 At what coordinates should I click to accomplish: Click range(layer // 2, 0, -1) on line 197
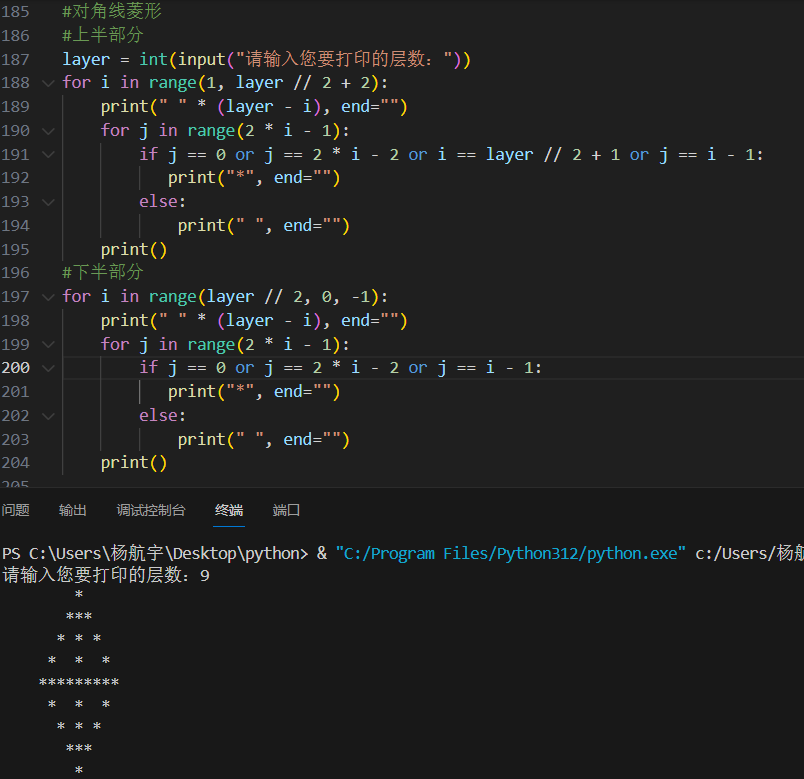point(264,297)
